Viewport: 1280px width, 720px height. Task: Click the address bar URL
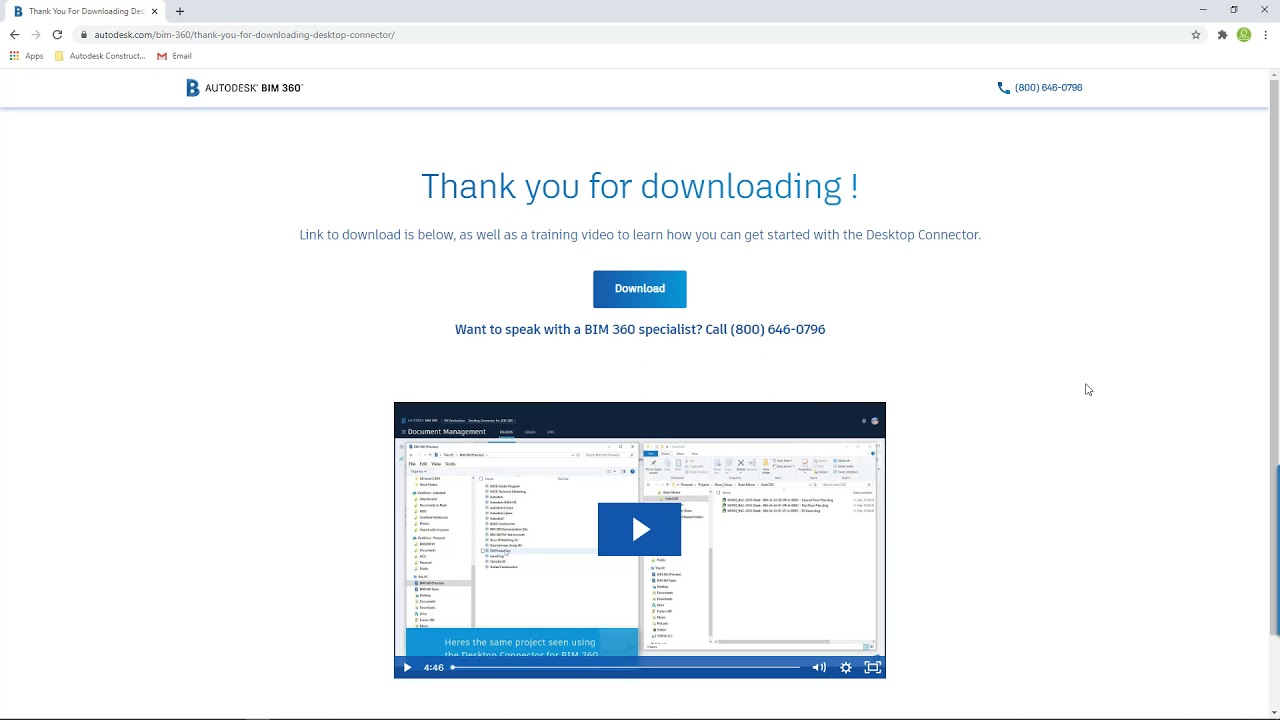245,35
